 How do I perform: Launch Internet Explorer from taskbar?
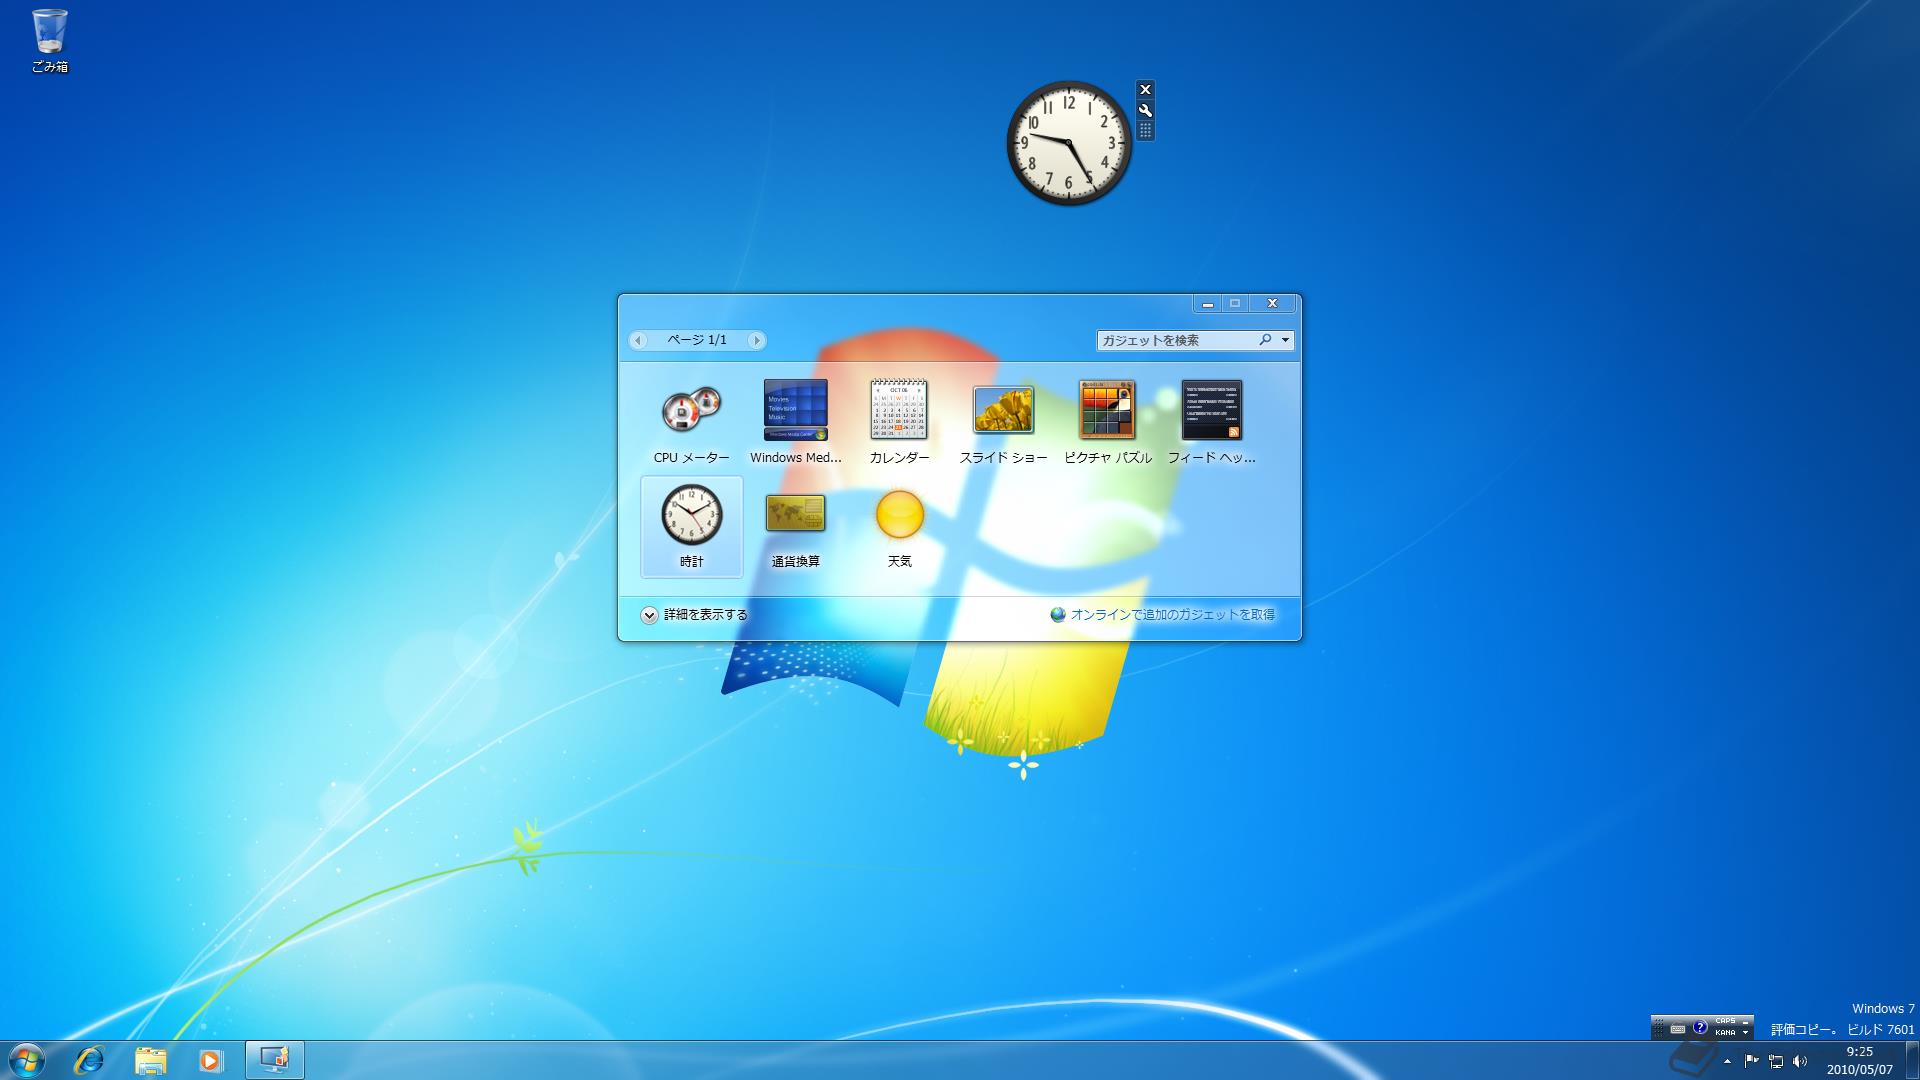pyautogui.click(x=89, y=1060)
